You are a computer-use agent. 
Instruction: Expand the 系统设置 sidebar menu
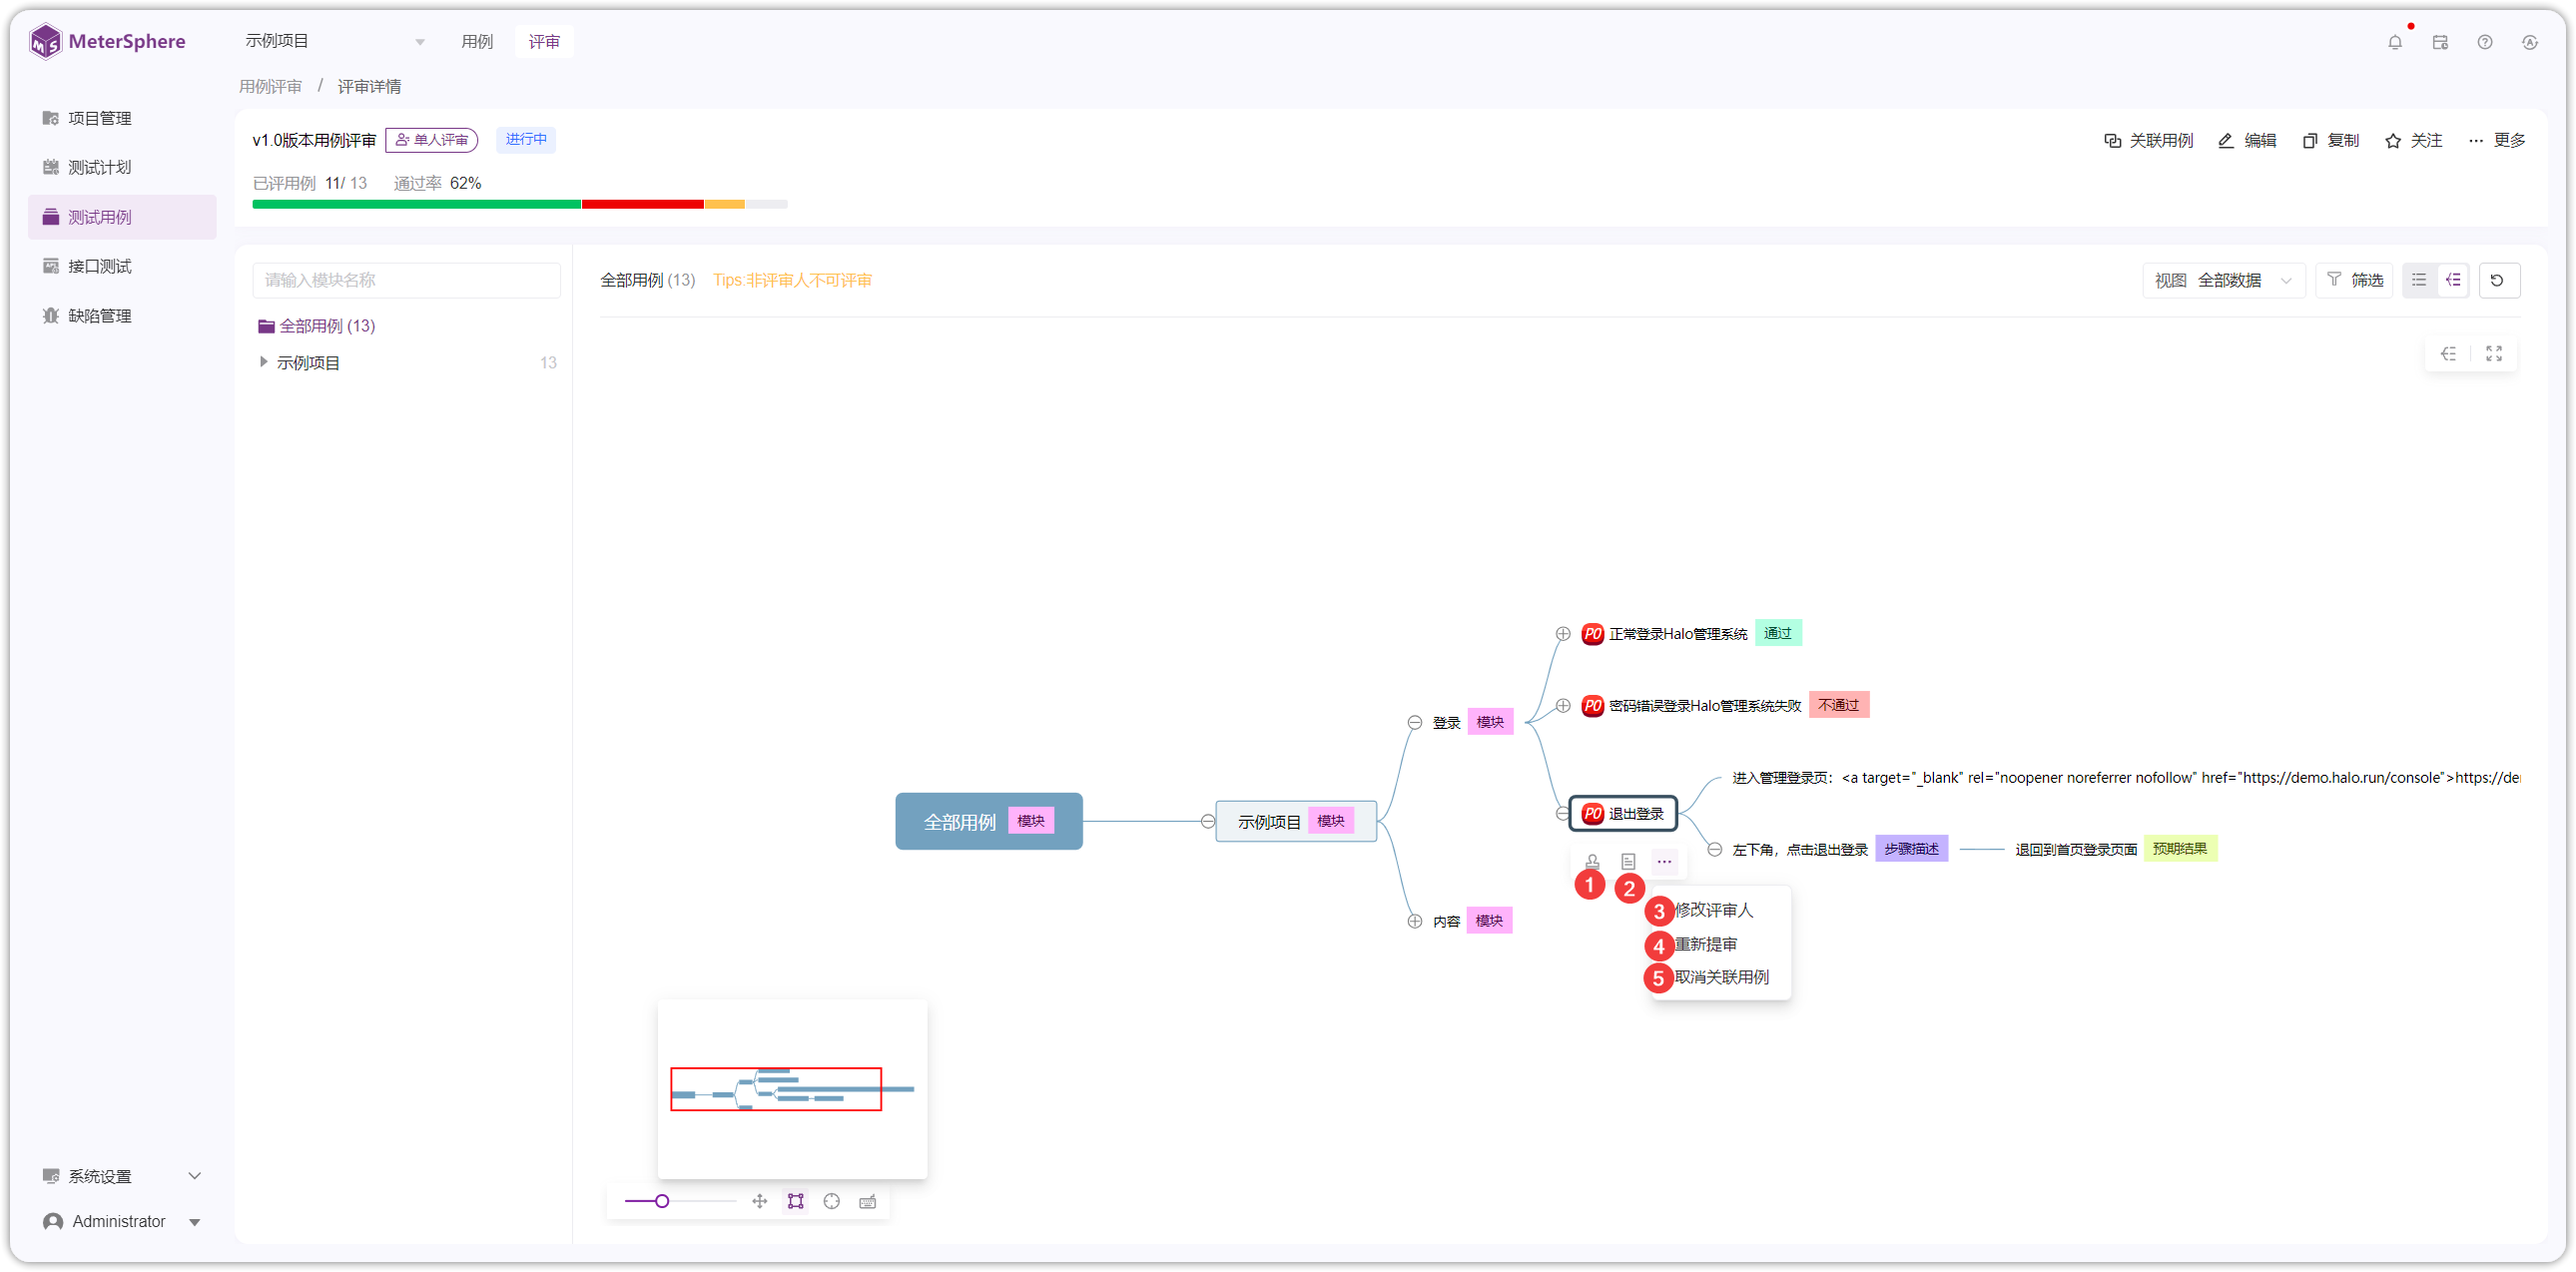click(x=122, y=1176)
